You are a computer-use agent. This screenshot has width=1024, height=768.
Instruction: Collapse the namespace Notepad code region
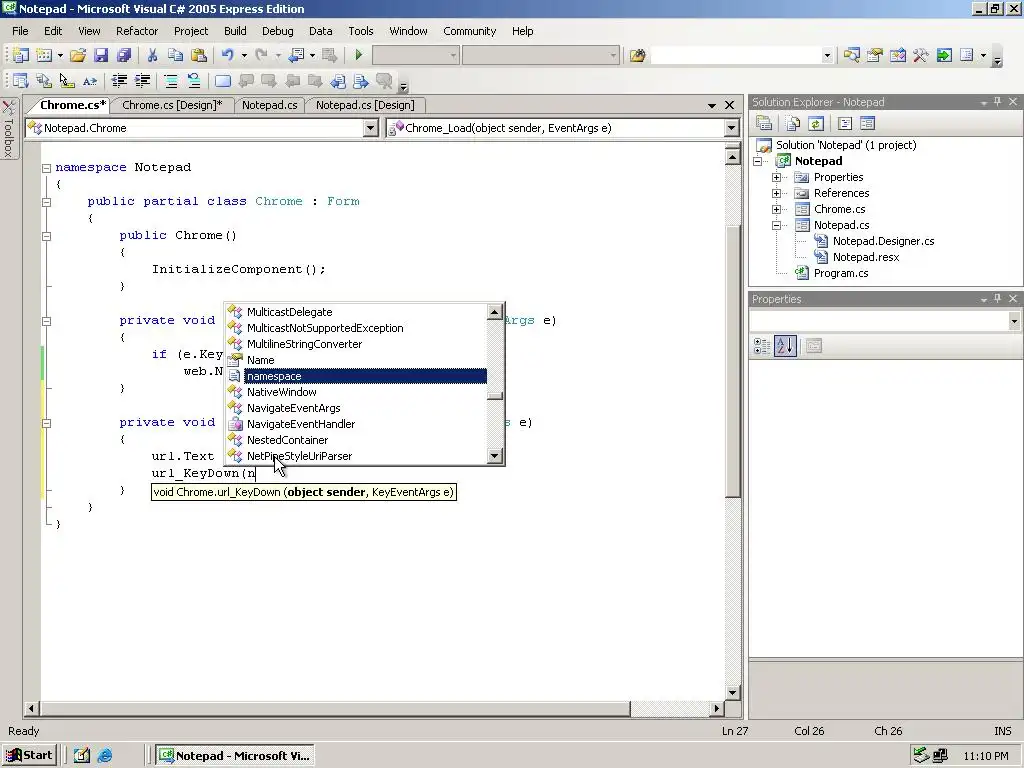[46, 168]
